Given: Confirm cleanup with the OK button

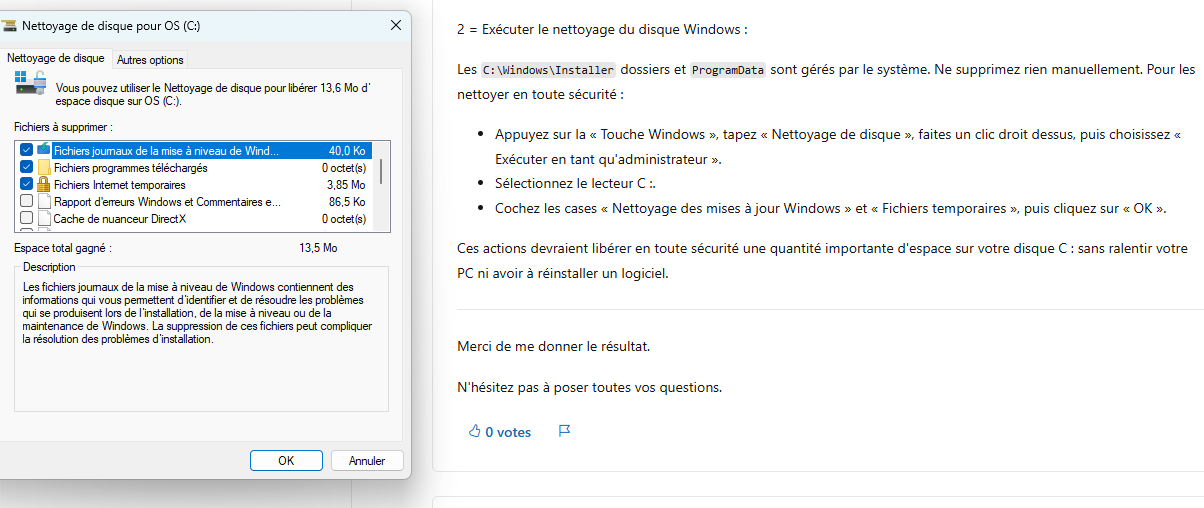Looking at the screenshot, I should [286, 461].
